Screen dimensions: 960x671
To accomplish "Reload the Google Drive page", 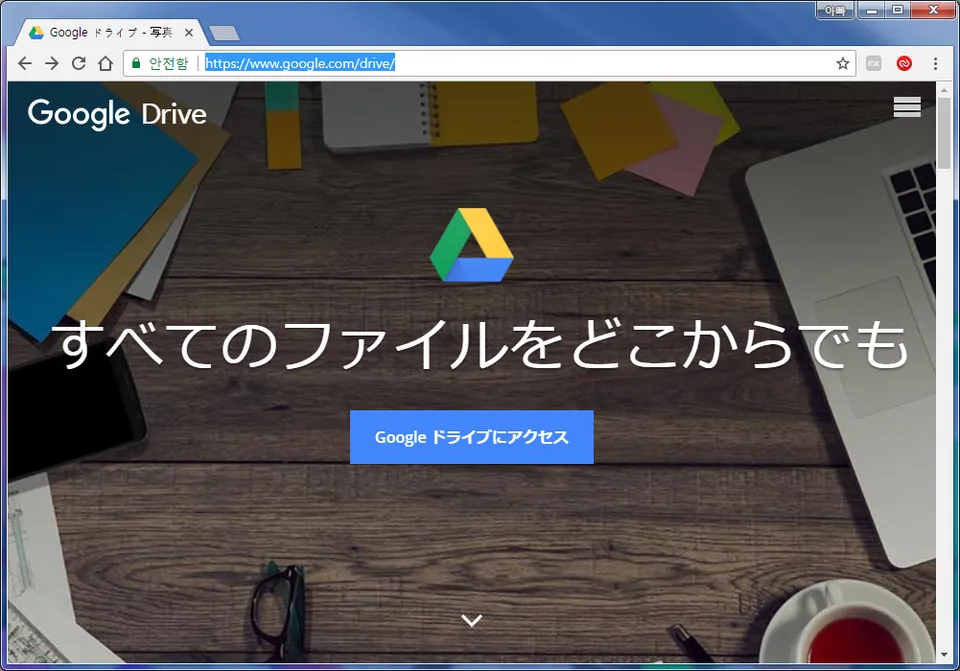I will tap(78, 63).
